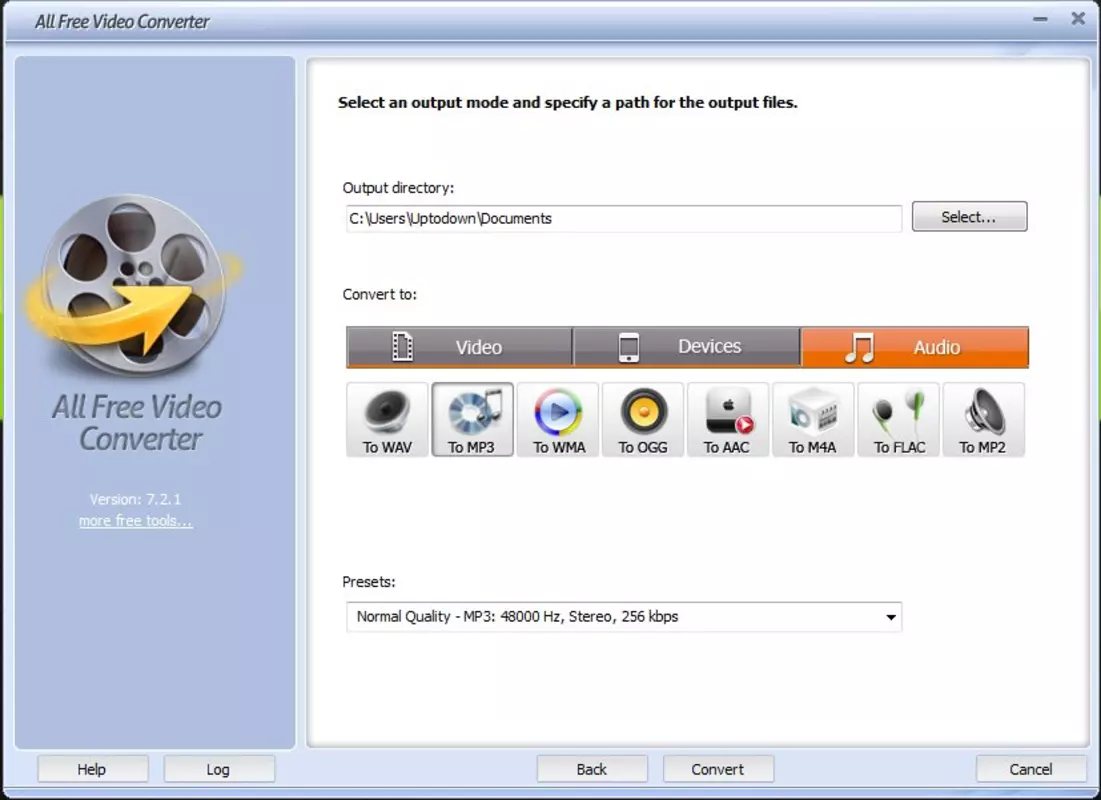Close the All Free Video Converter window

(x=1078, y=19)
